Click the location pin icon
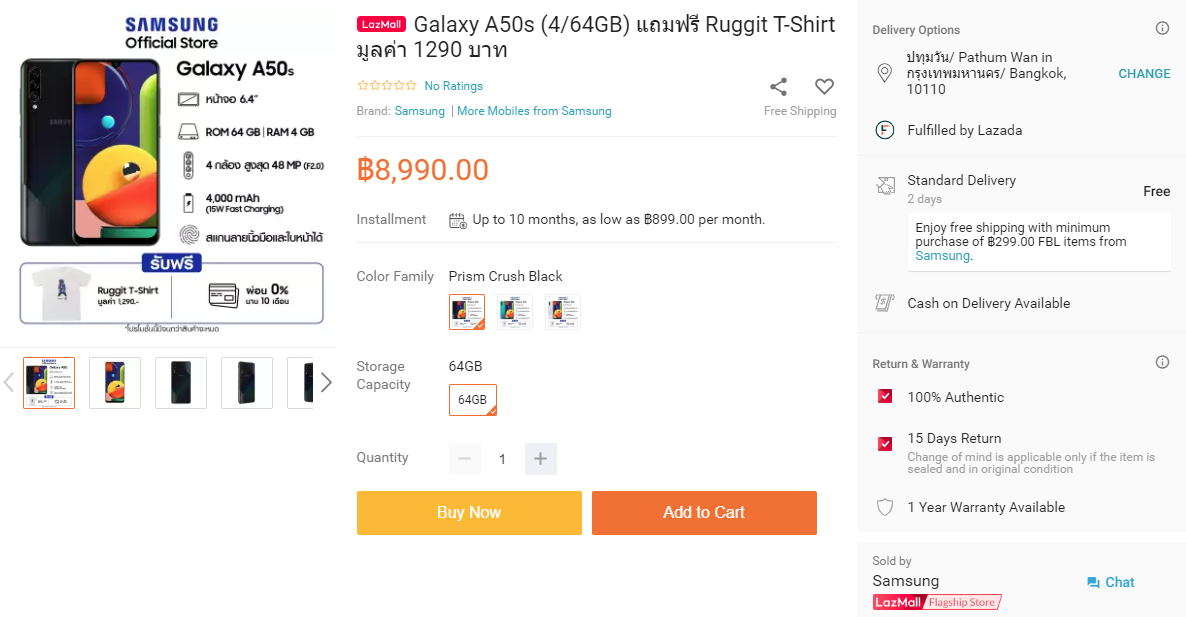The width and height of the screenshot is (1186, 617). [x=884, y=73]
